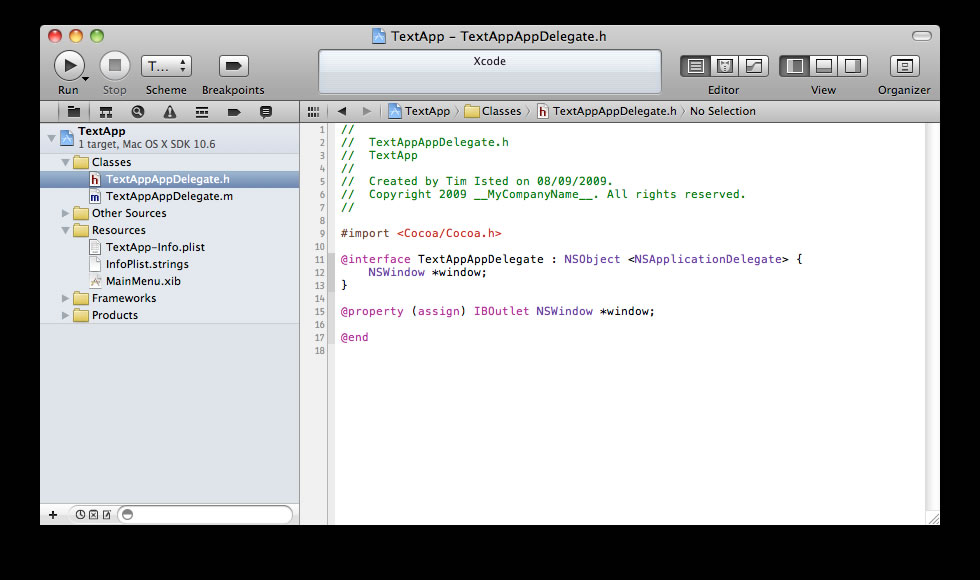Toggle the Breakpoints button

point(233,66)
